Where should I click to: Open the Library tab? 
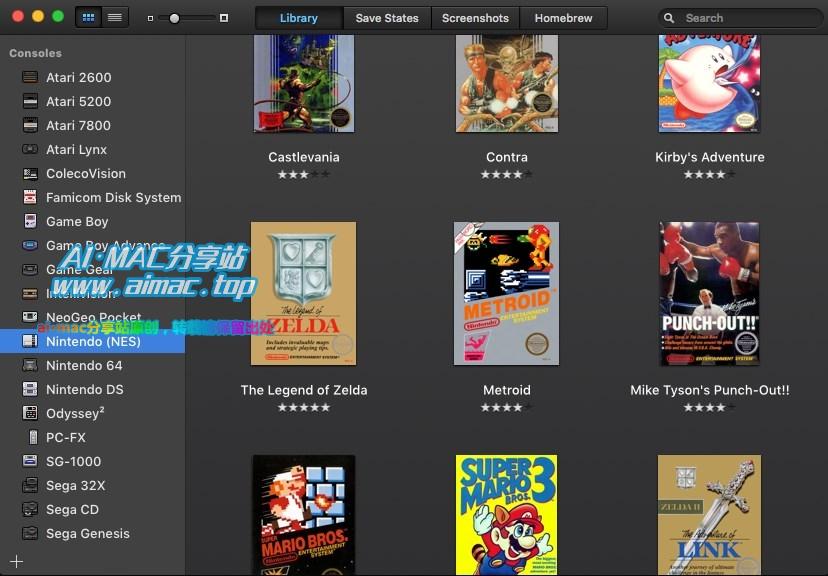point(299,18)
